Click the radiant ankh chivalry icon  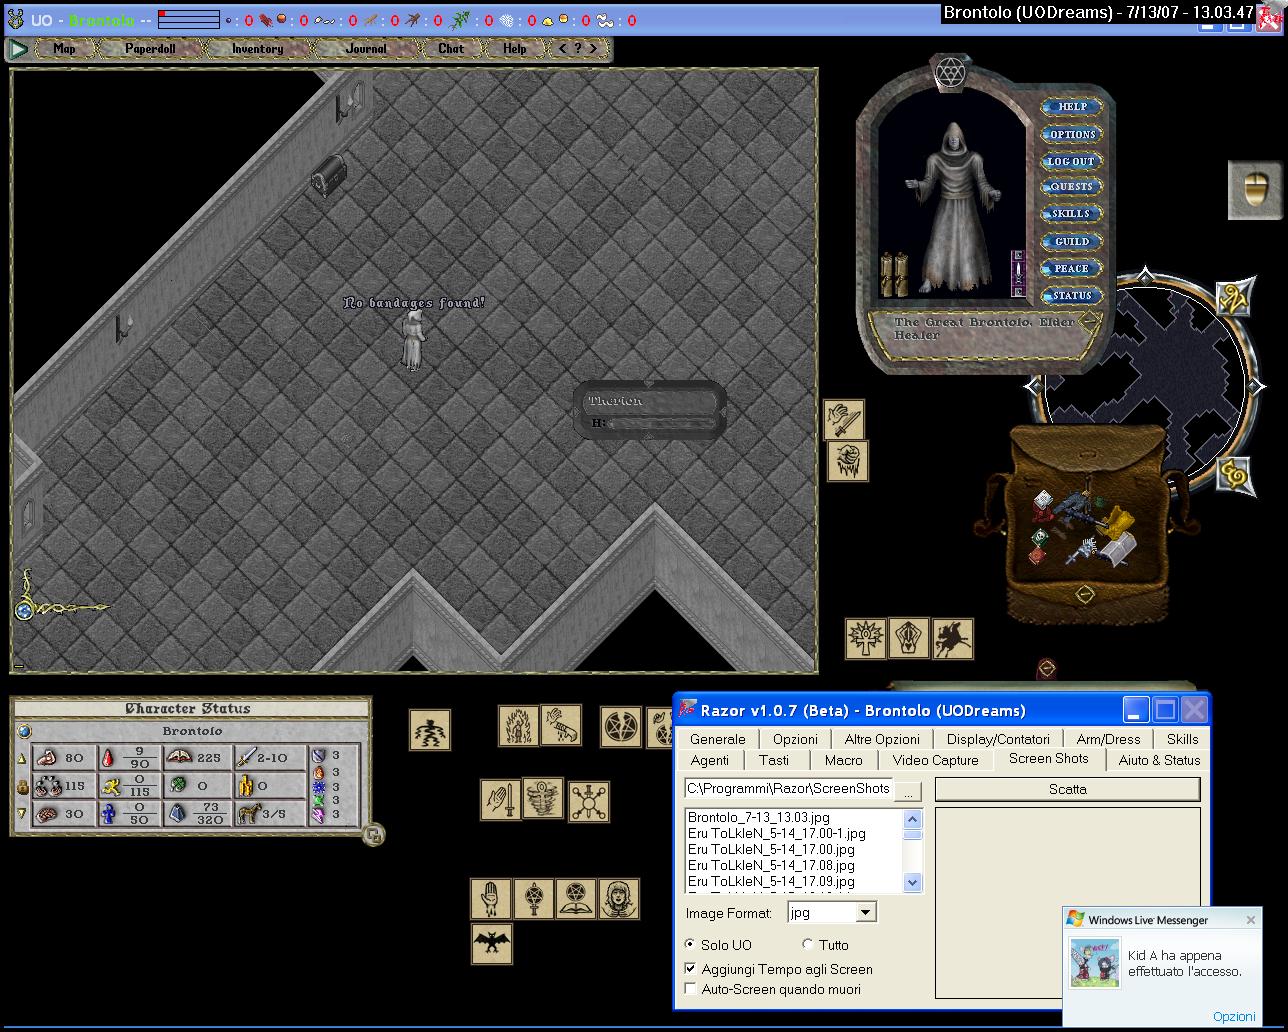pos(866,638)
